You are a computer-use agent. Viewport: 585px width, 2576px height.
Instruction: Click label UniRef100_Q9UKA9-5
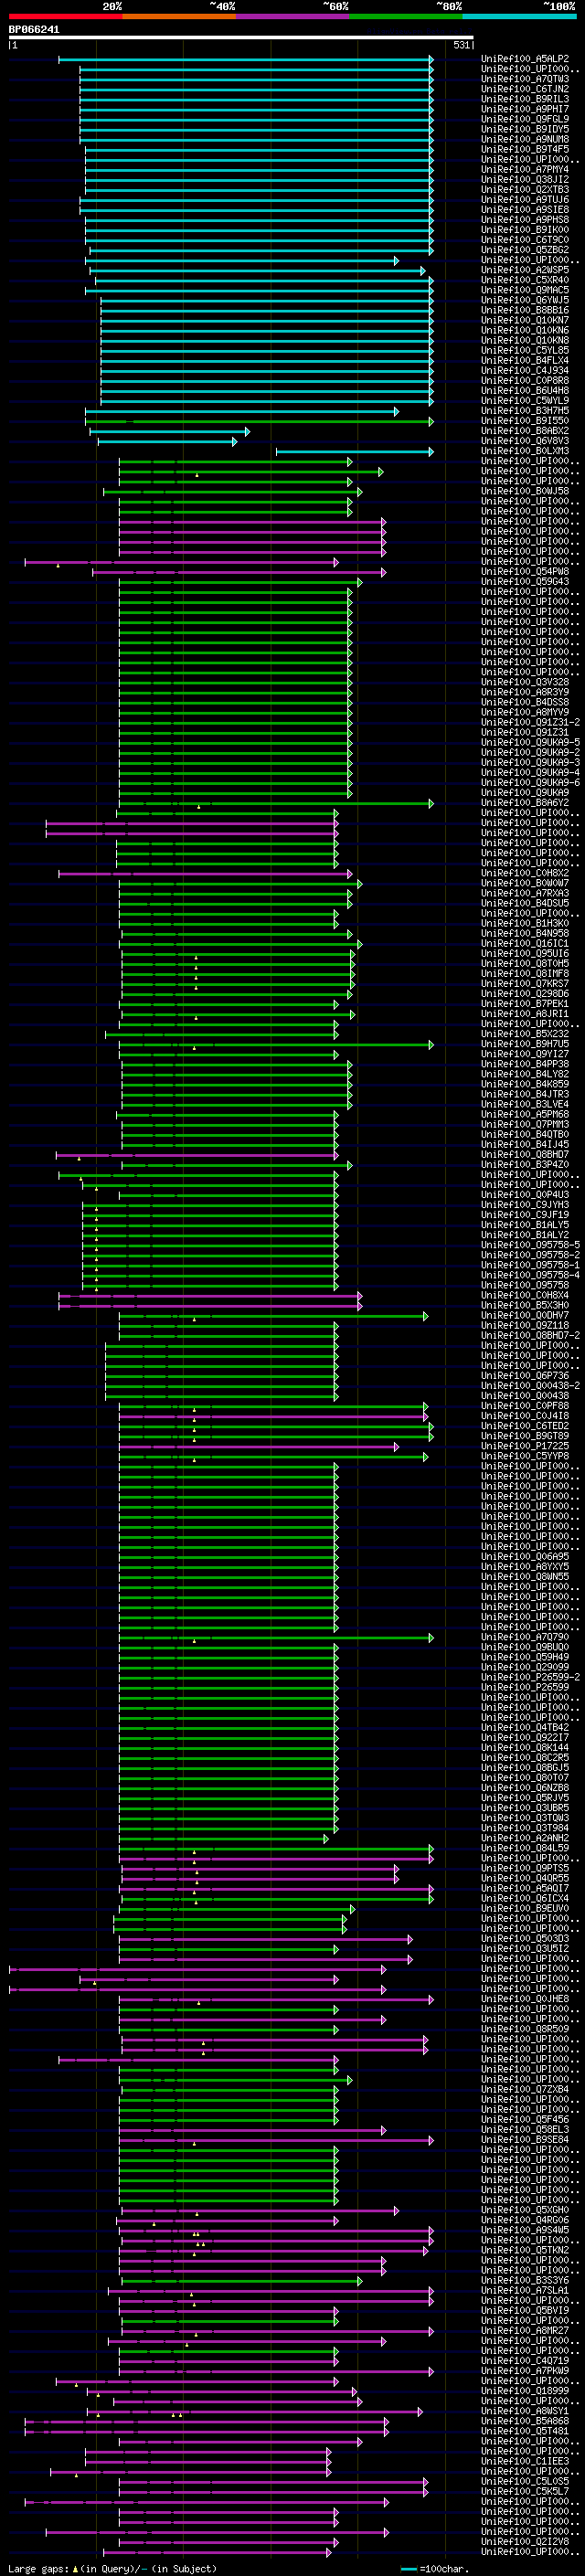[x=530, y=743]
